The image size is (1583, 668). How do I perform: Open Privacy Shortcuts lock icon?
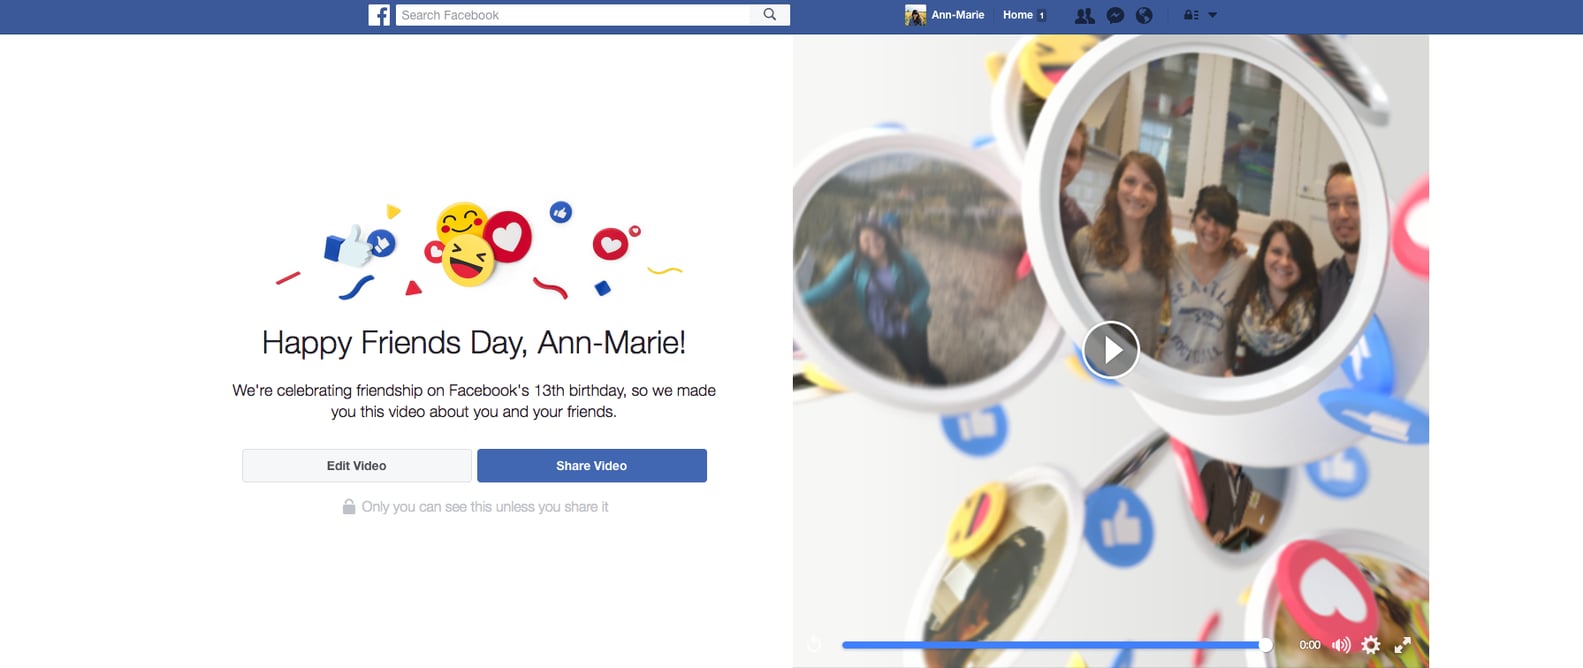tap(1191, 15)
